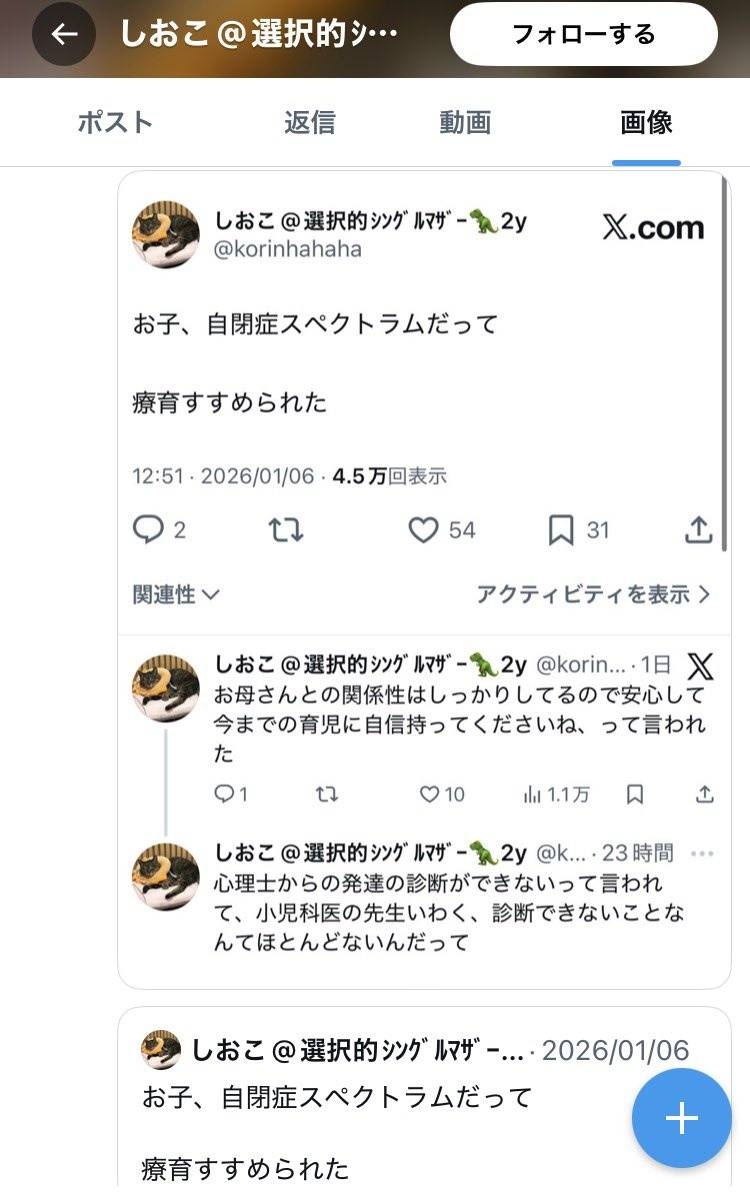Click the three-dot menu on the 23時間 reply
Screen dimensions: 750x1200
(702, 853)
